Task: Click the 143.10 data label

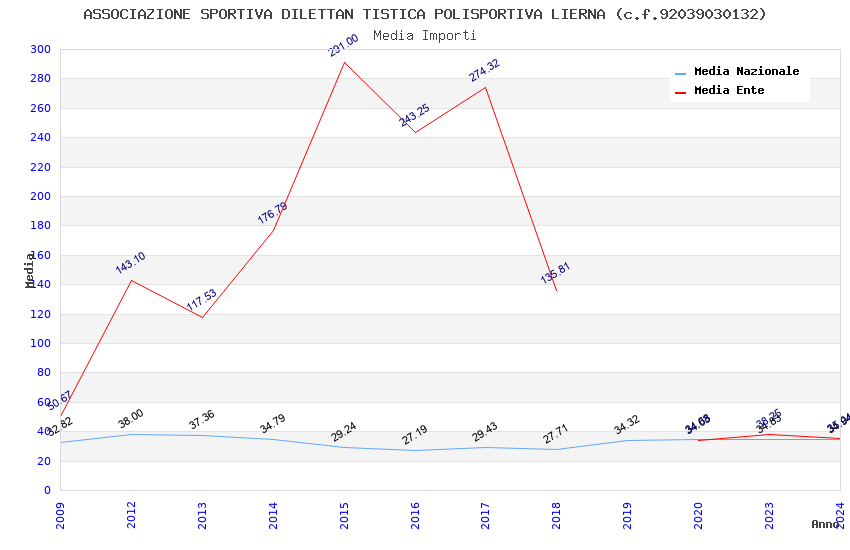Action: (x=131, y=263)
